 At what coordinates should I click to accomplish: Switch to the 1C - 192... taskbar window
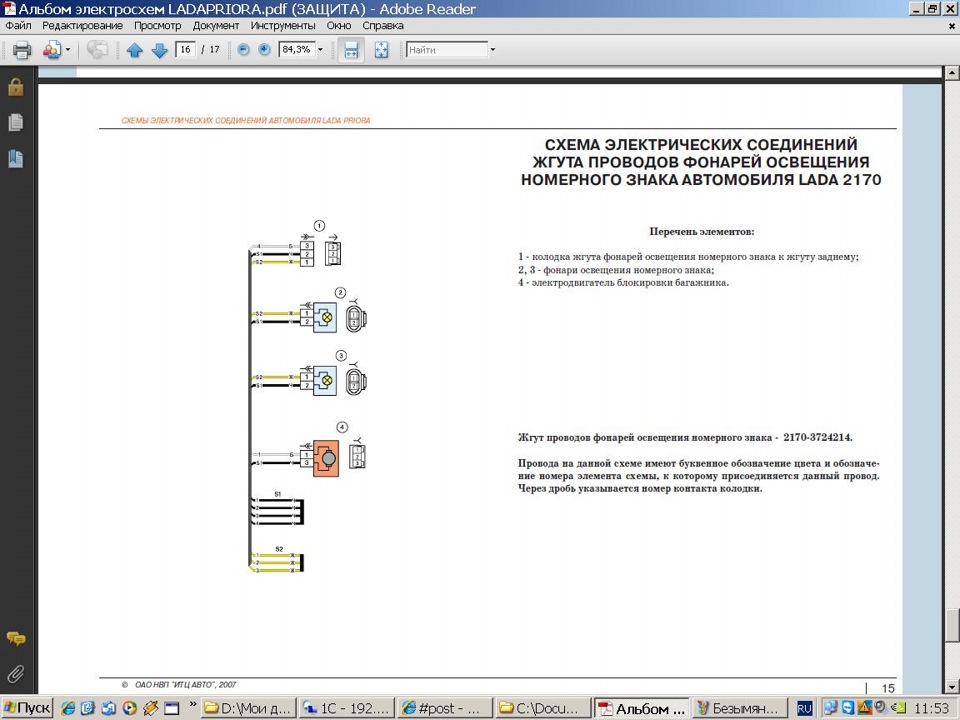[x=348, y=708]
